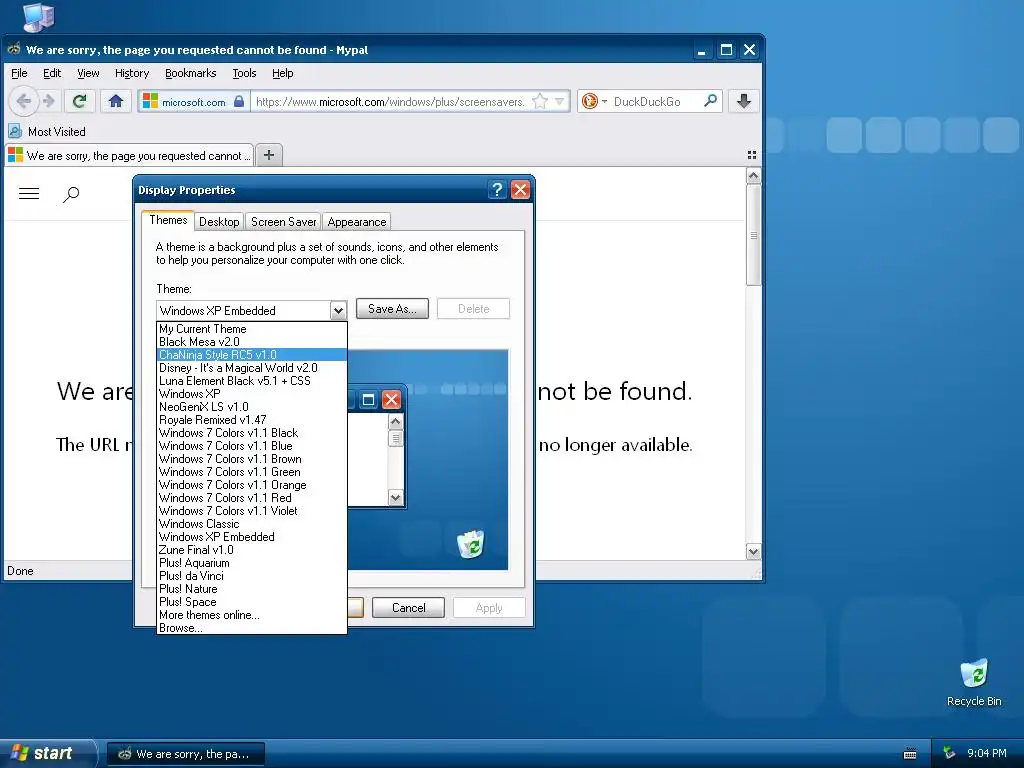Choose Royale Remixed v1.47 theme
1024x768 pixels.
pos(251,420)
